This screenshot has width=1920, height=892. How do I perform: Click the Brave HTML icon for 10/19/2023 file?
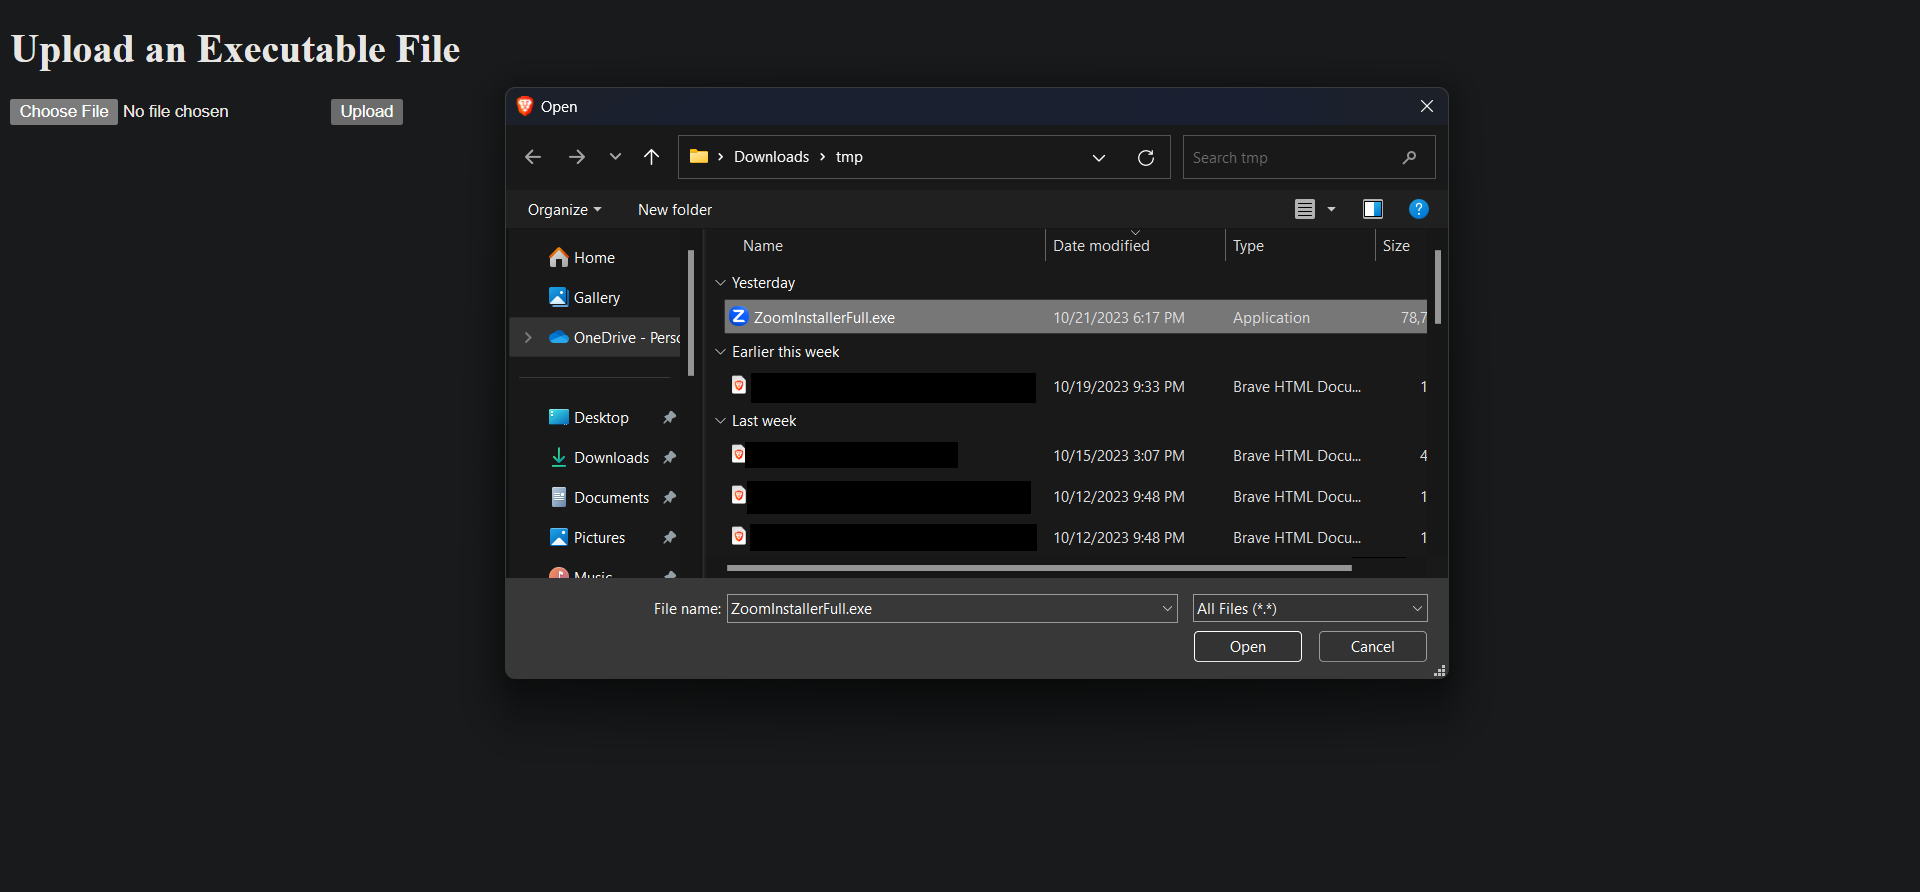[739, 386]
